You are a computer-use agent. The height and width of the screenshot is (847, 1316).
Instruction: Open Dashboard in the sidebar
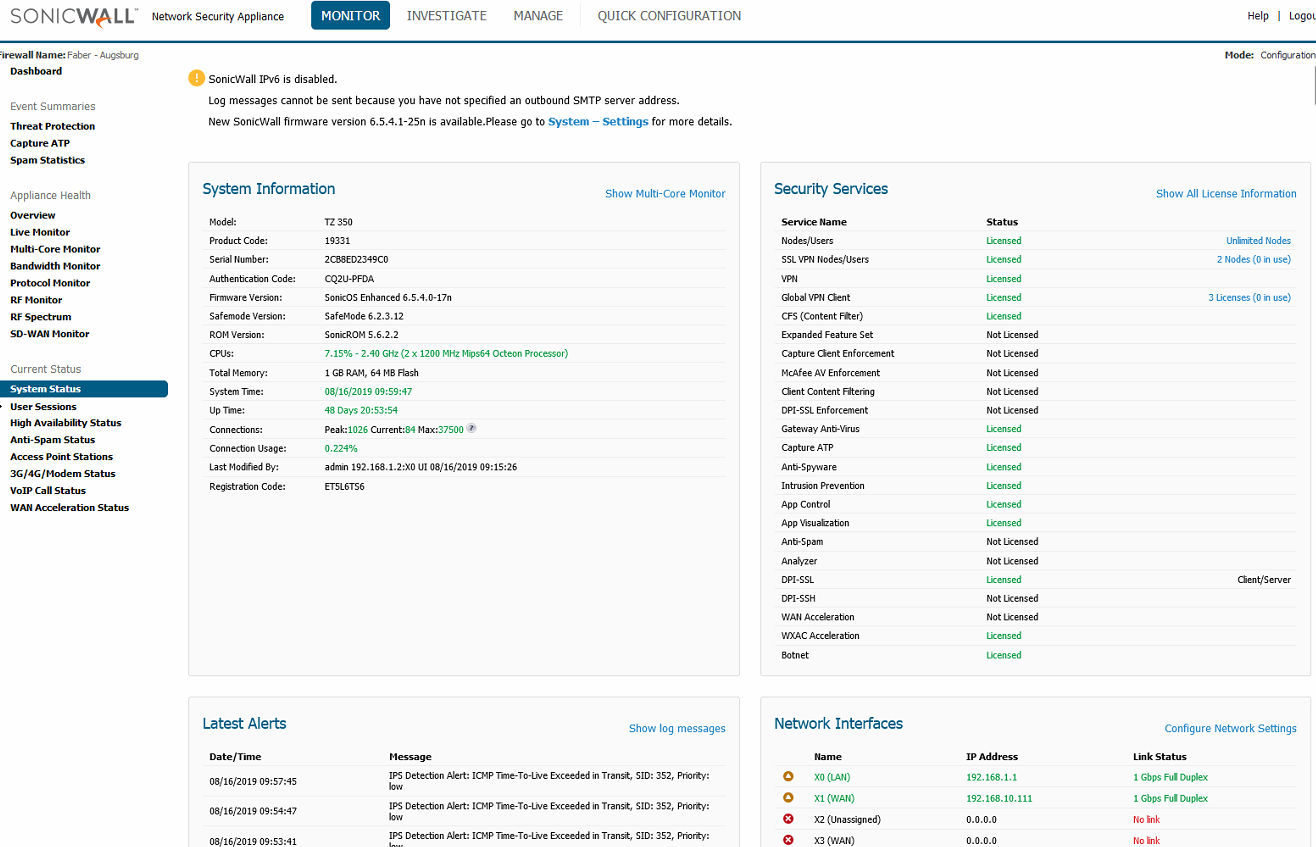tap(36, 72)
